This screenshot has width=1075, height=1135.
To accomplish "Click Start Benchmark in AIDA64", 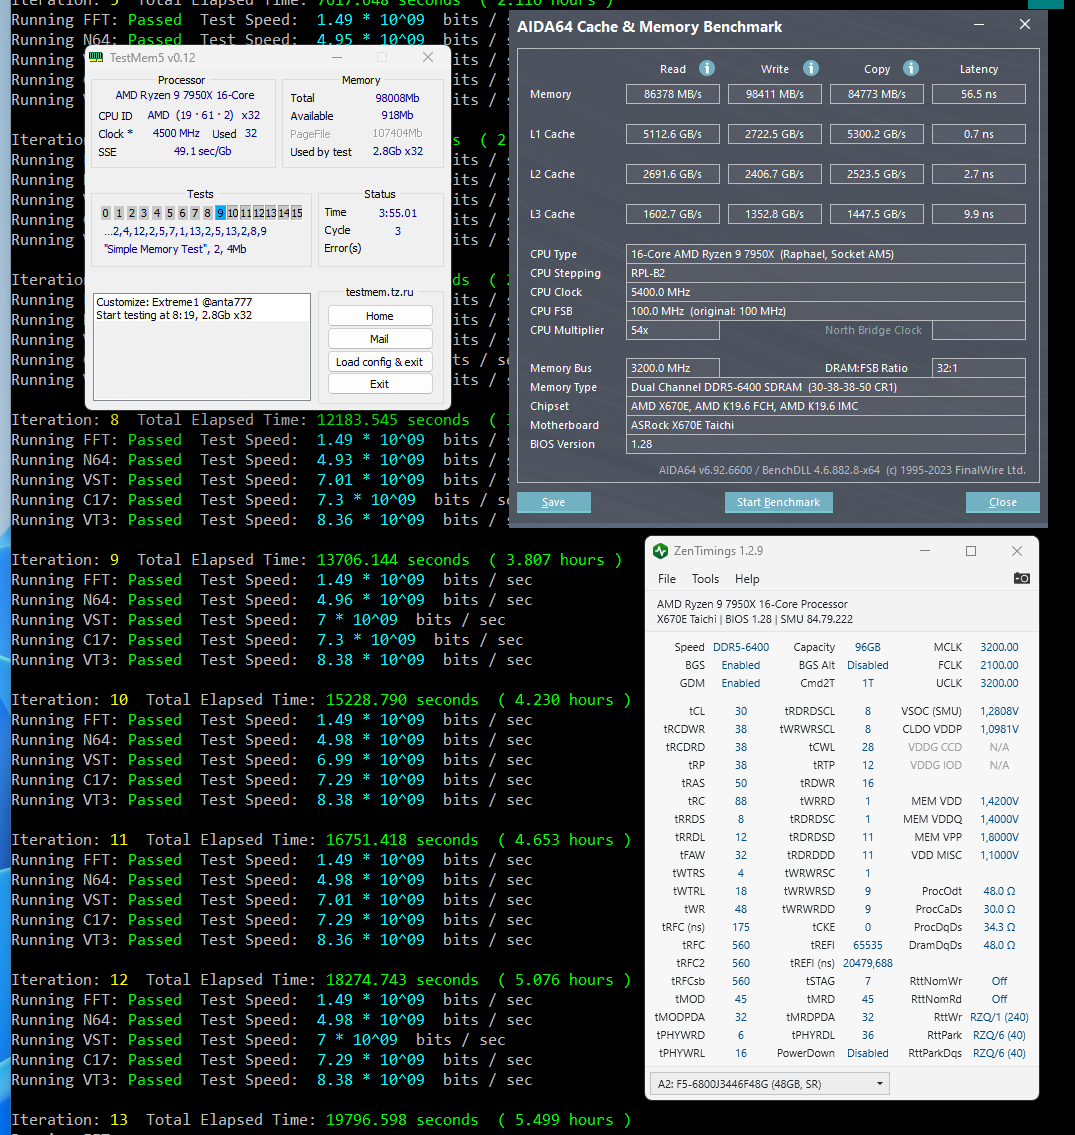I will point(778,502).
